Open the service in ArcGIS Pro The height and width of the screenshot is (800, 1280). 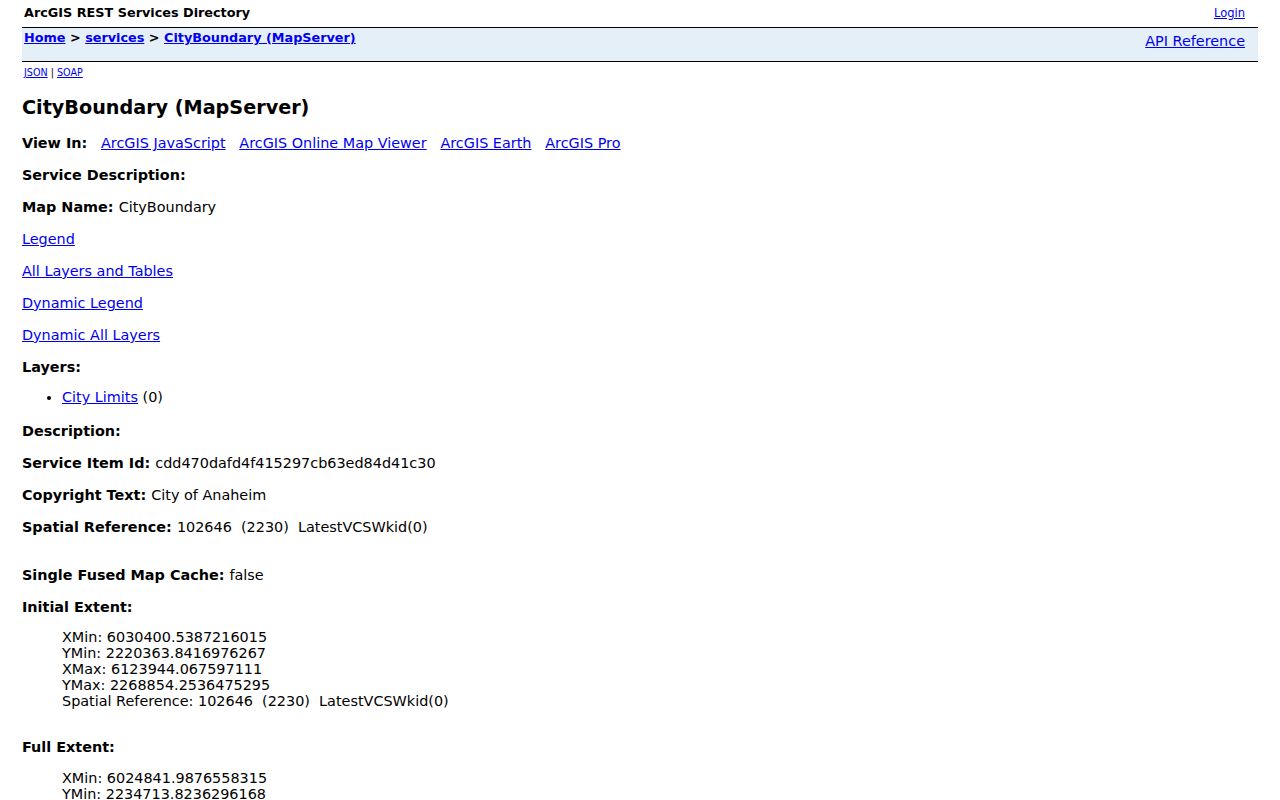coord(583,143)
